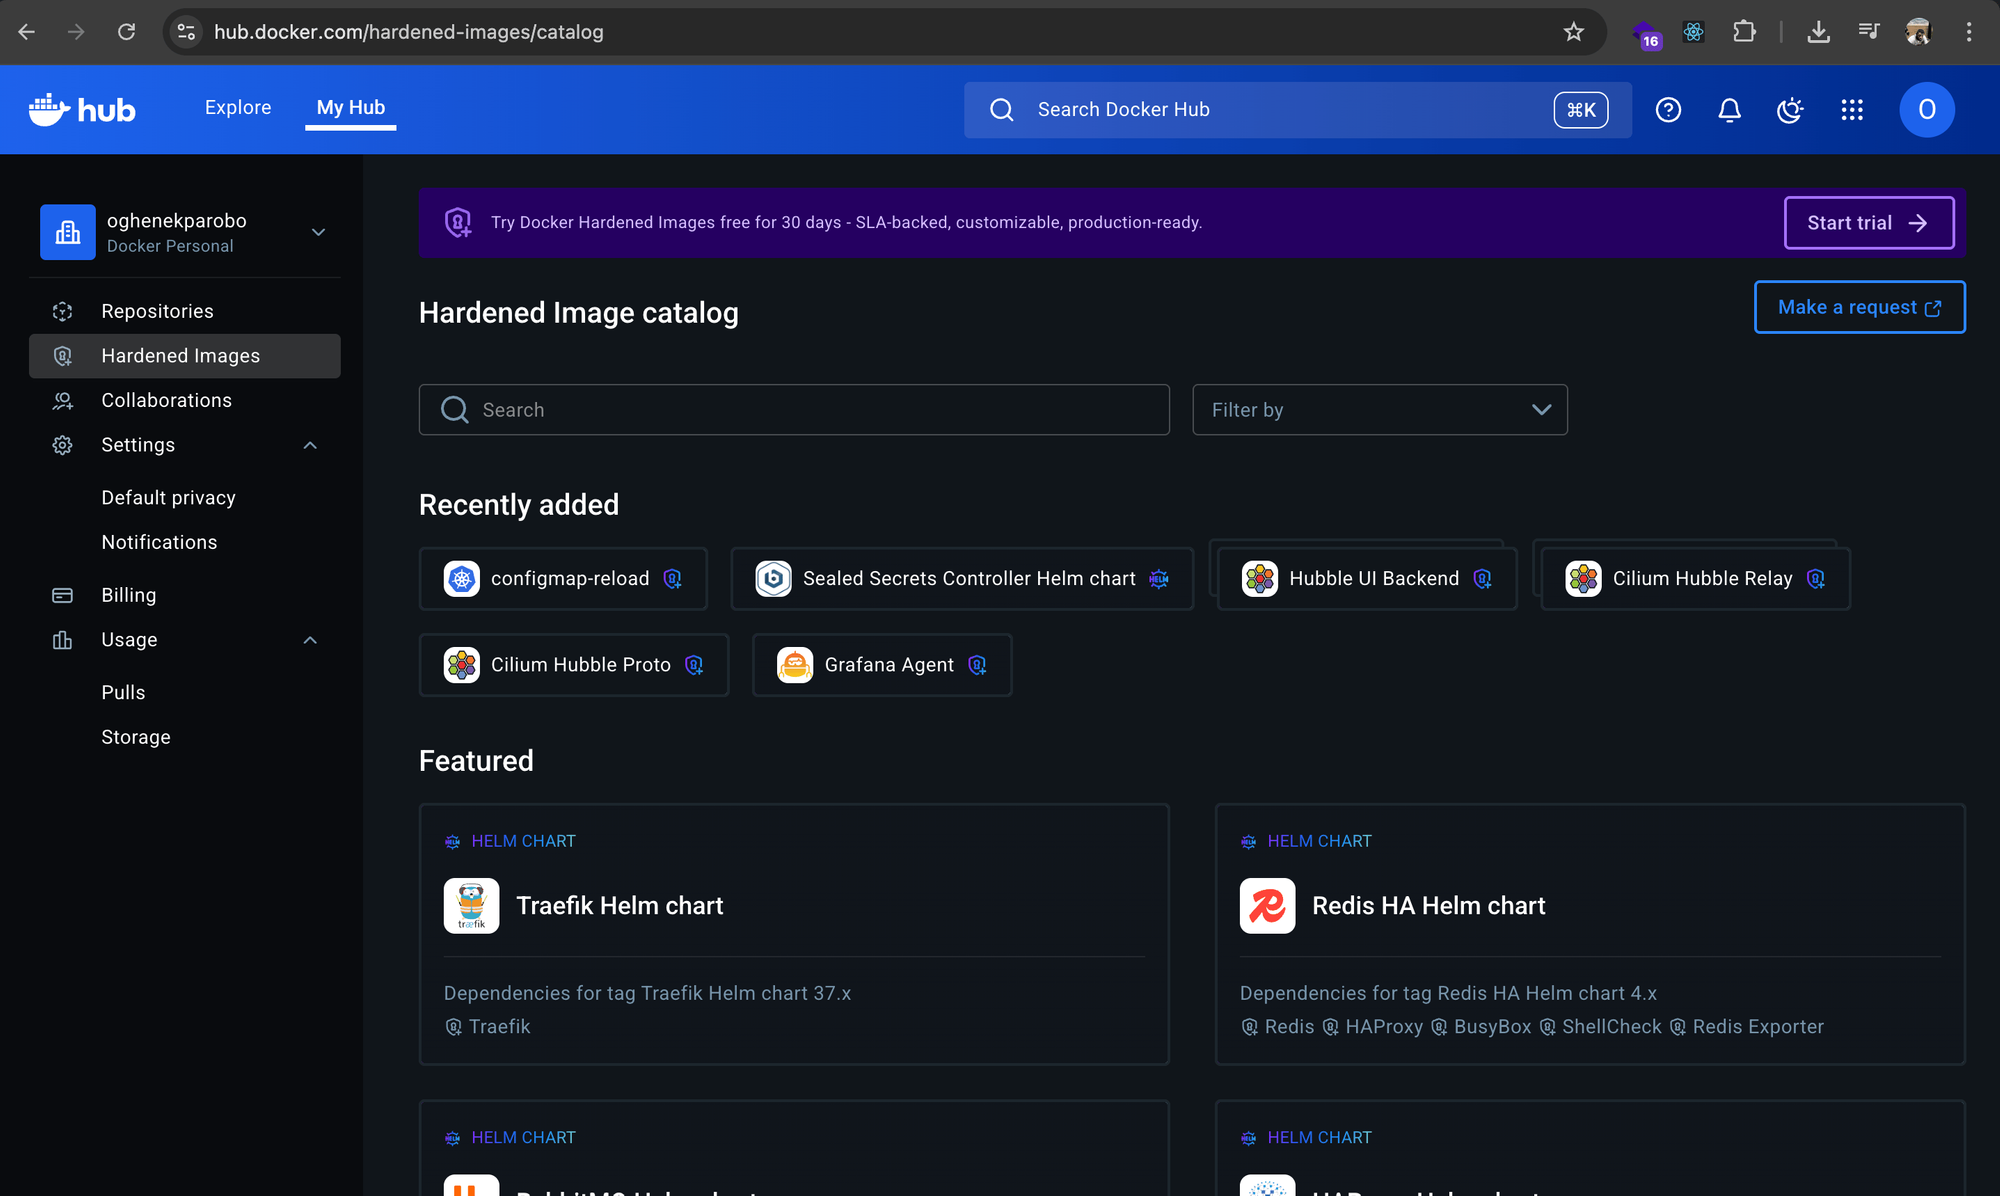Click the Make a request link
This screenshot has height=1196, width=2000.
[x=1859, y=307]
